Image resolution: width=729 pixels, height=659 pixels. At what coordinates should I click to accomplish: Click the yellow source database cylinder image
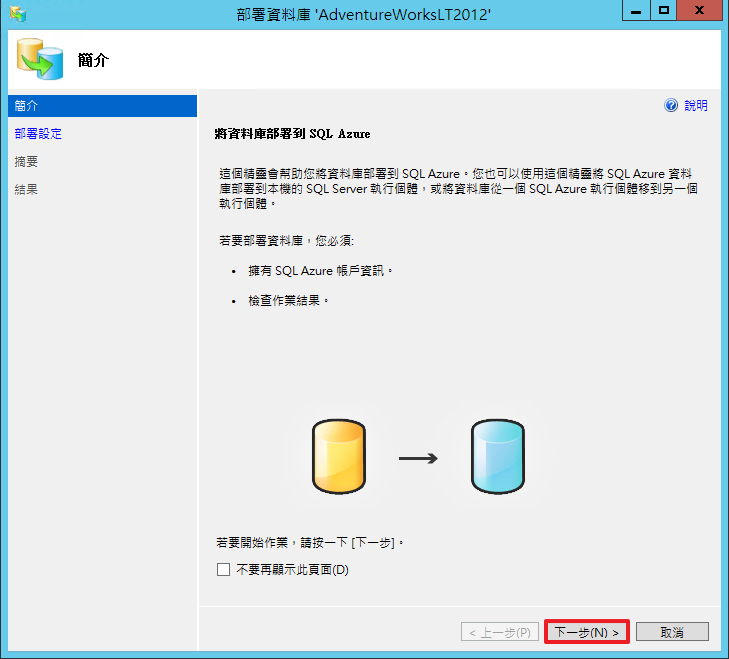(339, 457)
